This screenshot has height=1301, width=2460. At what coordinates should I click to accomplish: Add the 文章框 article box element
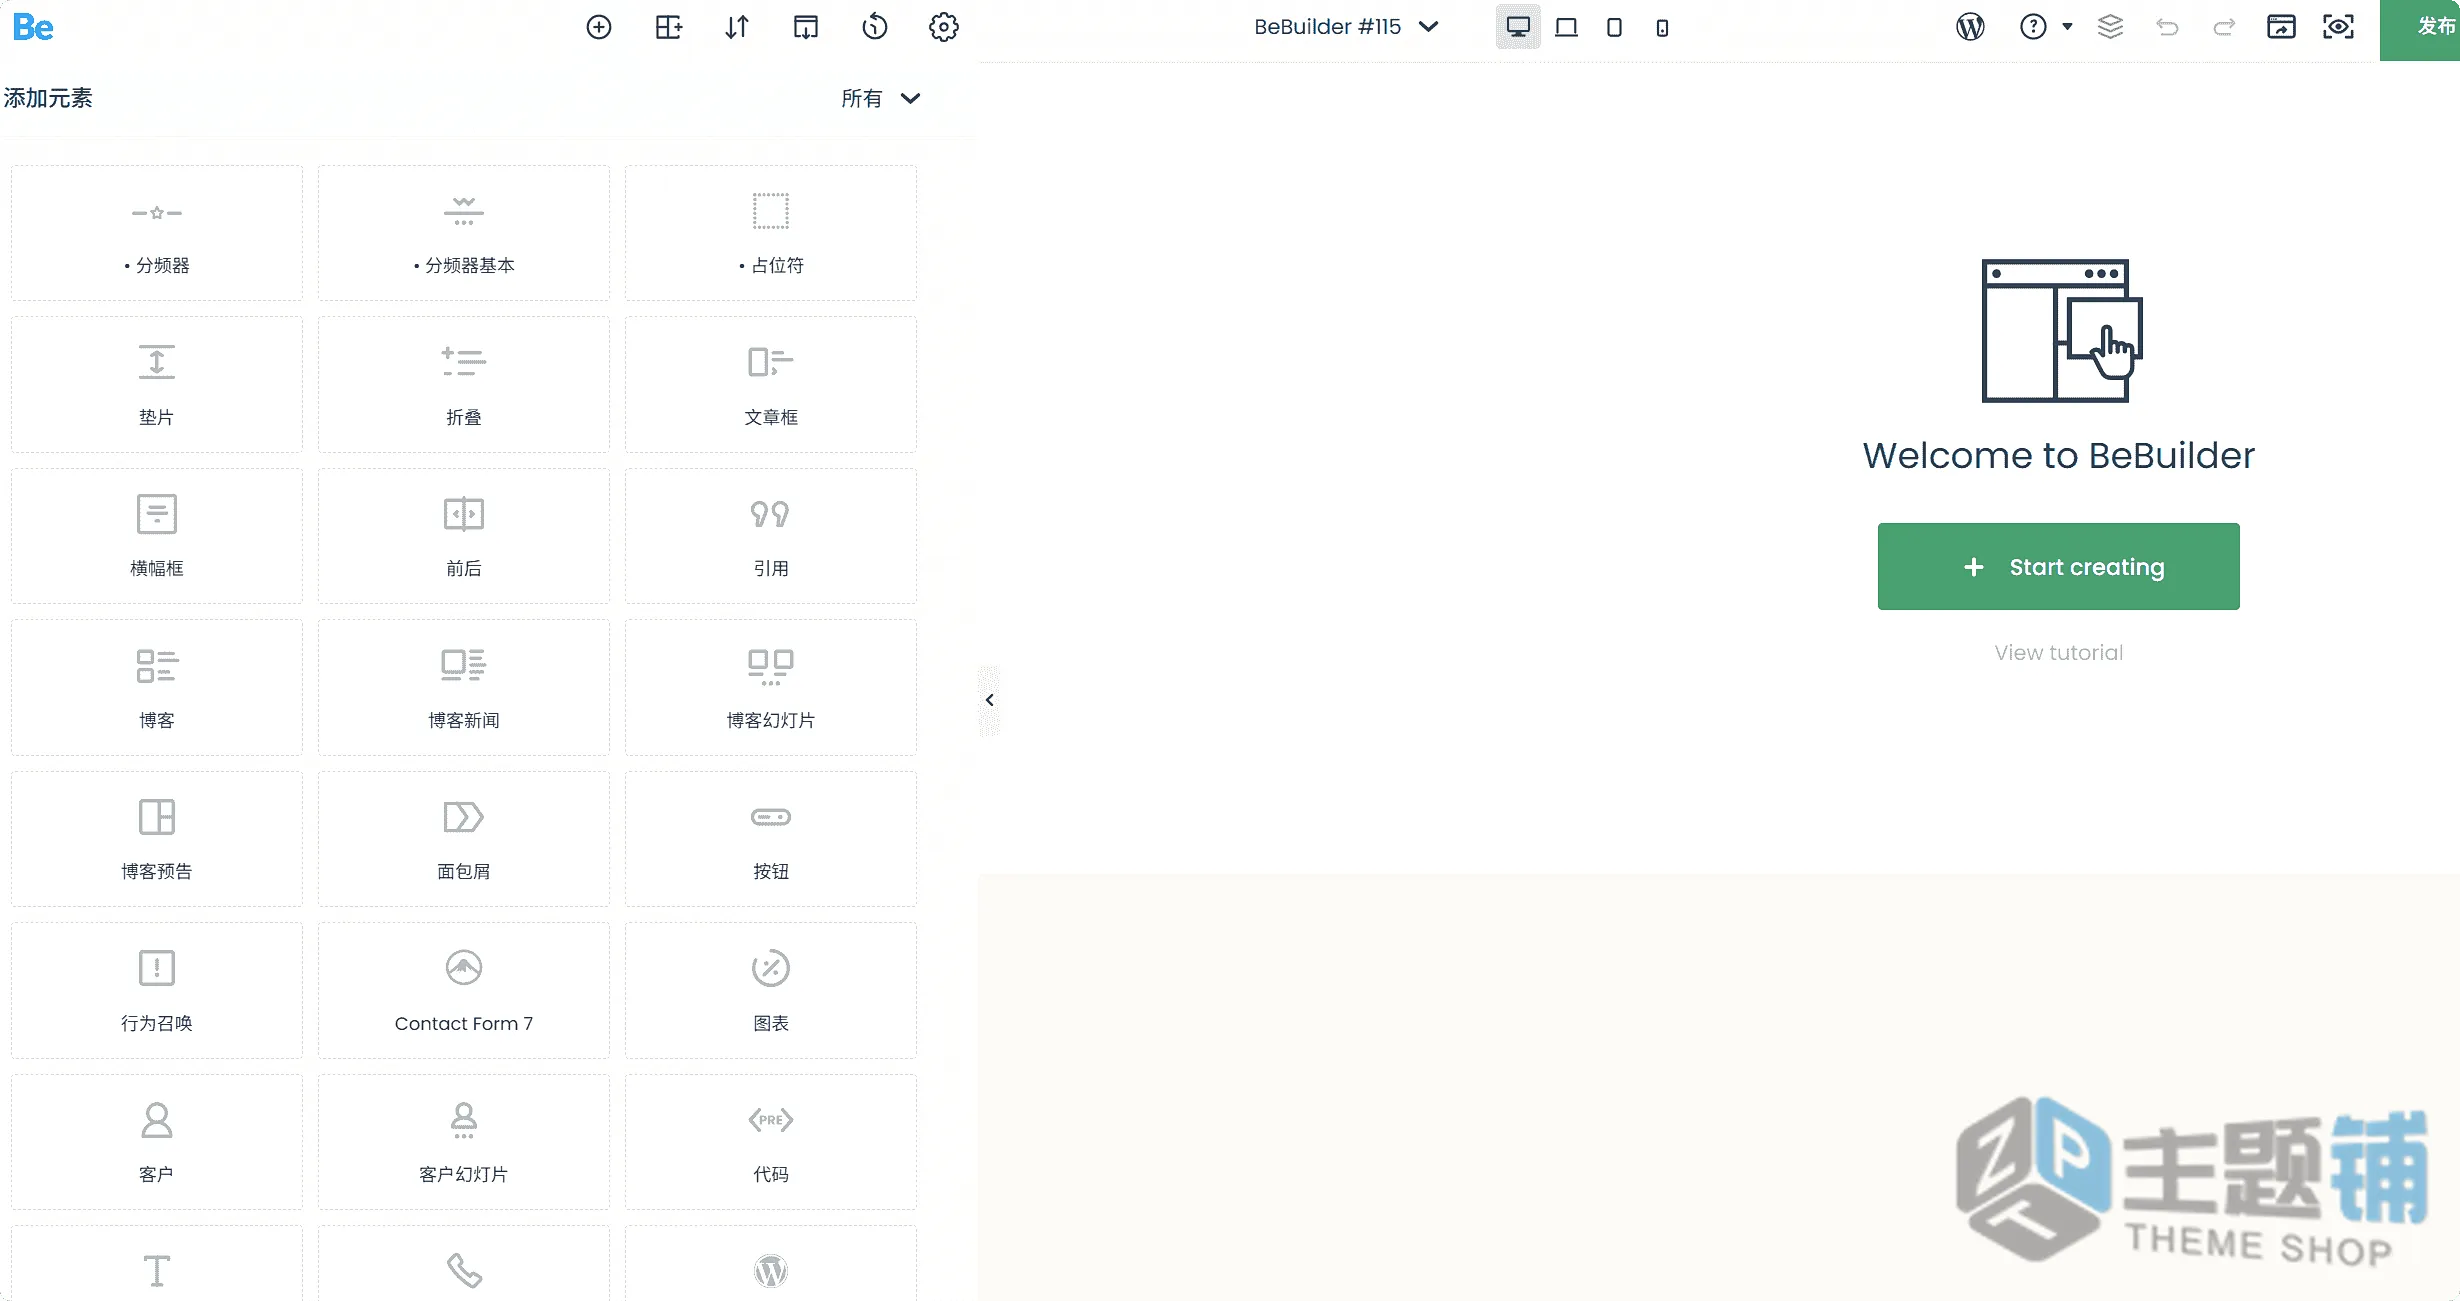771,385
